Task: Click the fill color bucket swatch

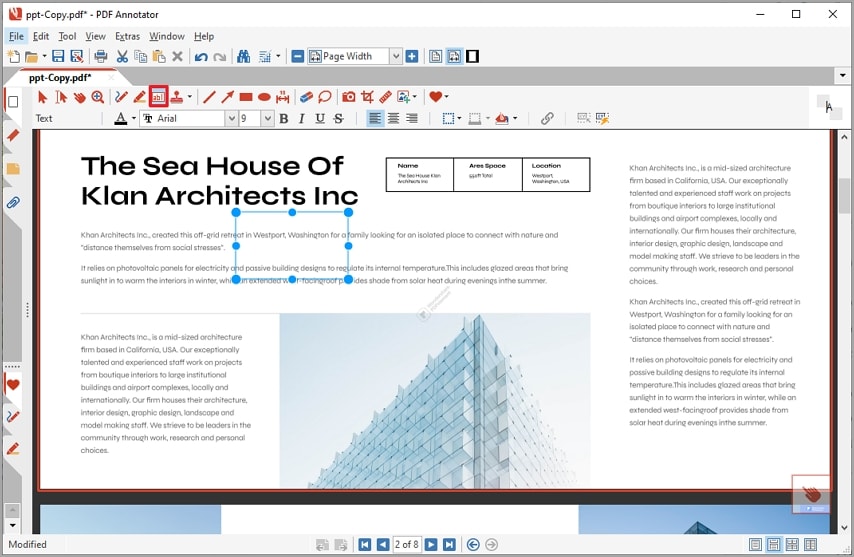Action: point(502,118)
